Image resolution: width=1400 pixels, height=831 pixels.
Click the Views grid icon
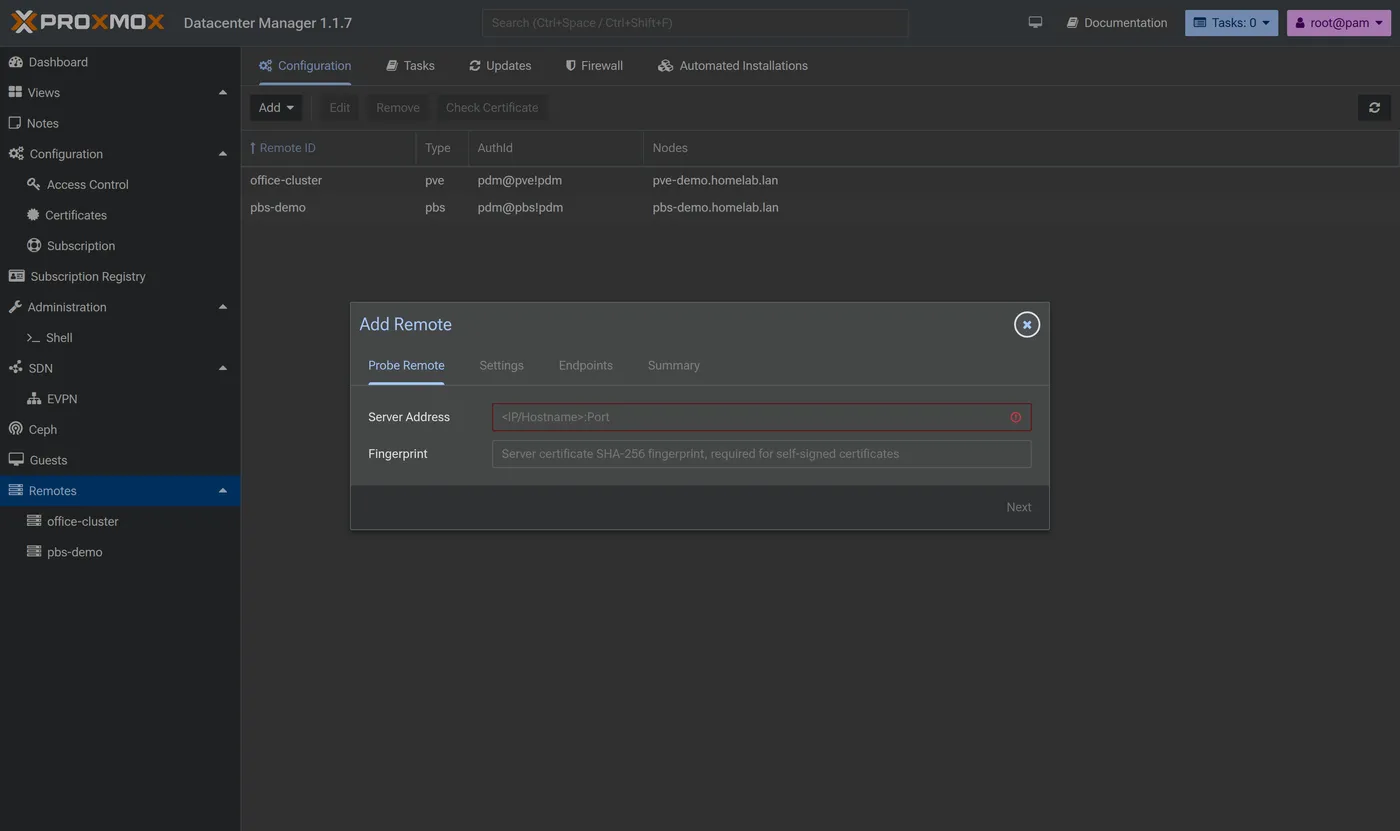(15, 92)
